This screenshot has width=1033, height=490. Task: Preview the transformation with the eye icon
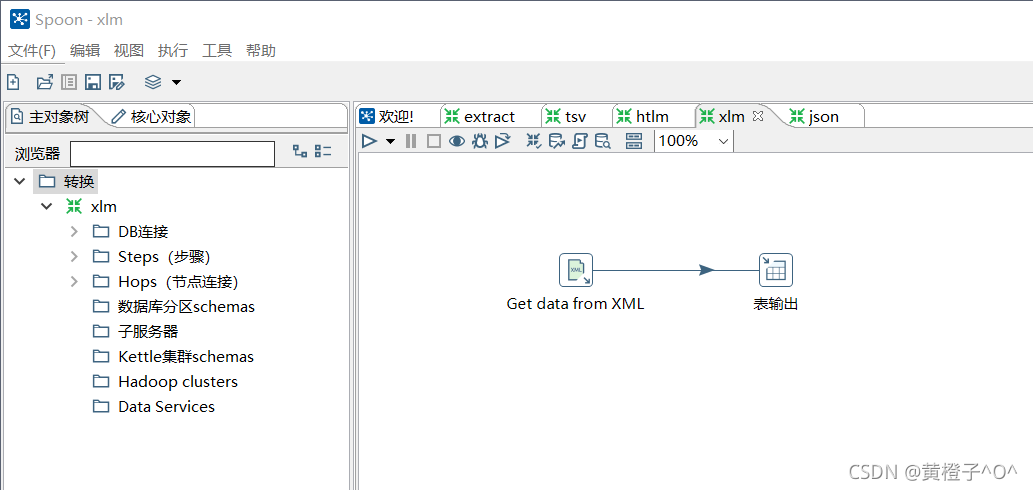457,141
